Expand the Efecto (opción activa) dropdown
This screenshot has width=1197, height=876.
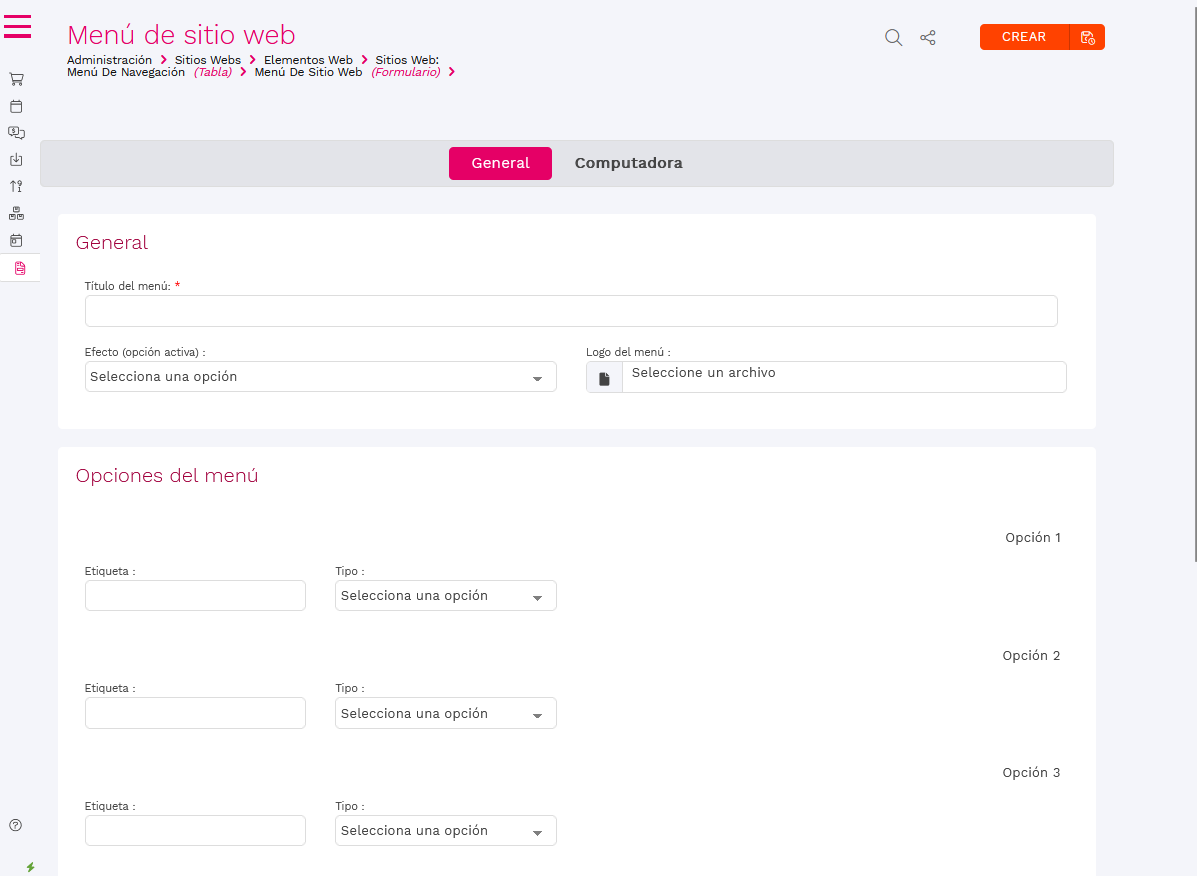tap(320, 377)
